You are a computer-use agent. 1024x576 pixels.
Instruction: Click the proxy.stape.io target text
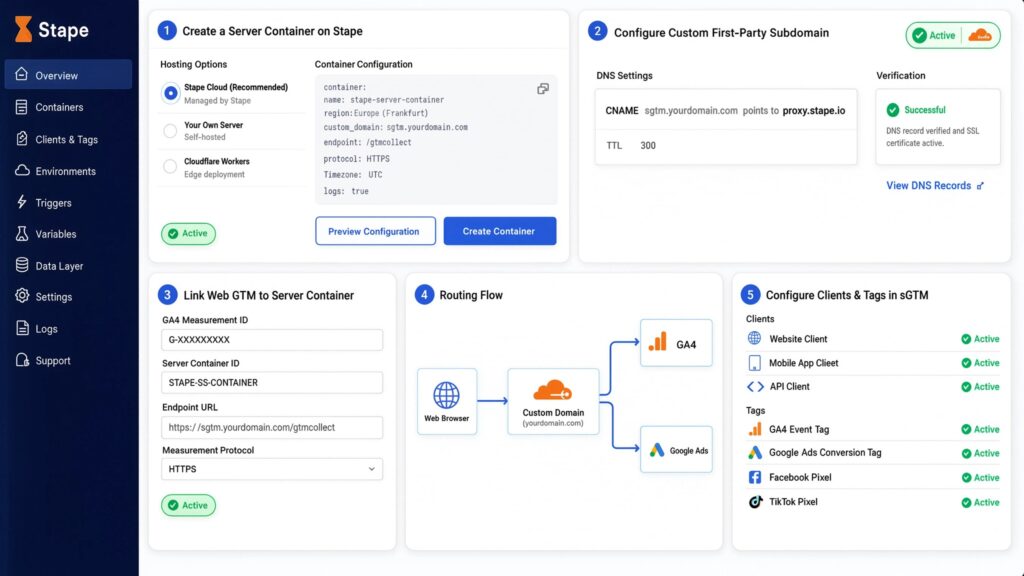point(814,110)
